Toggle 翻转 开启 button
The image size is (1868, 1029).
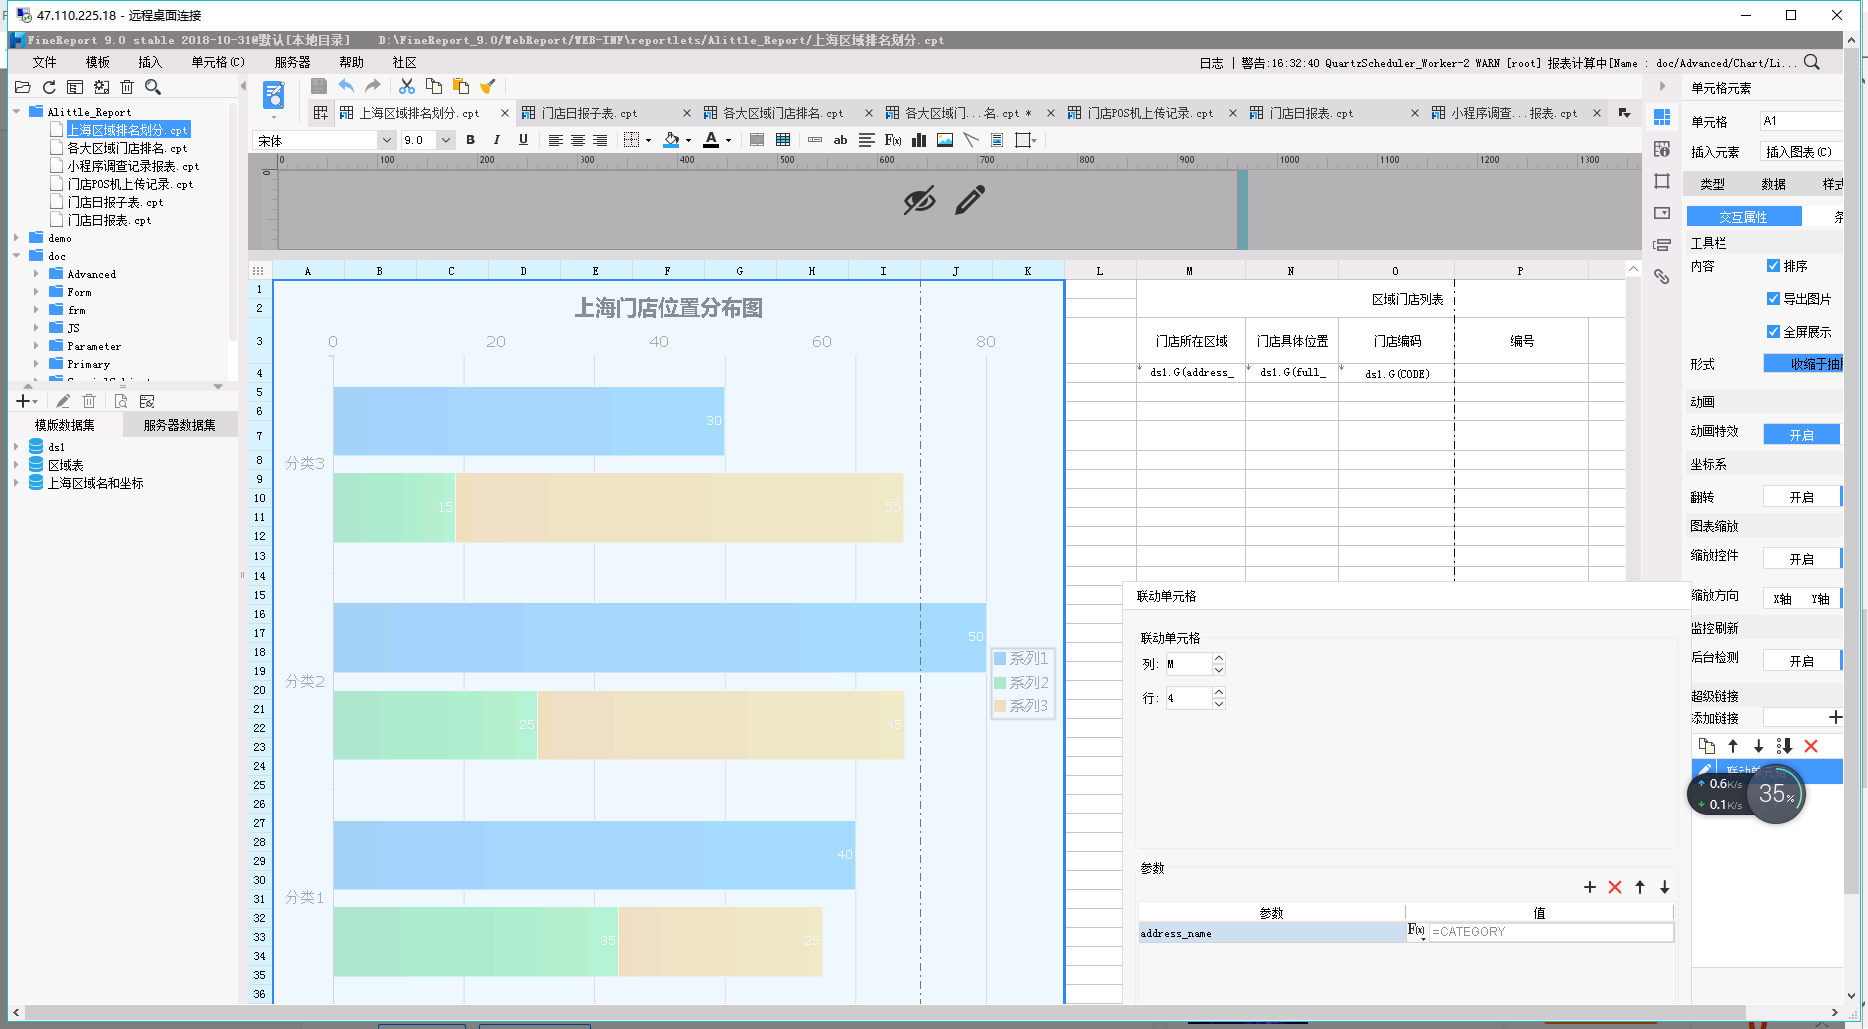pyautogui.click(x=1801, y=497)
